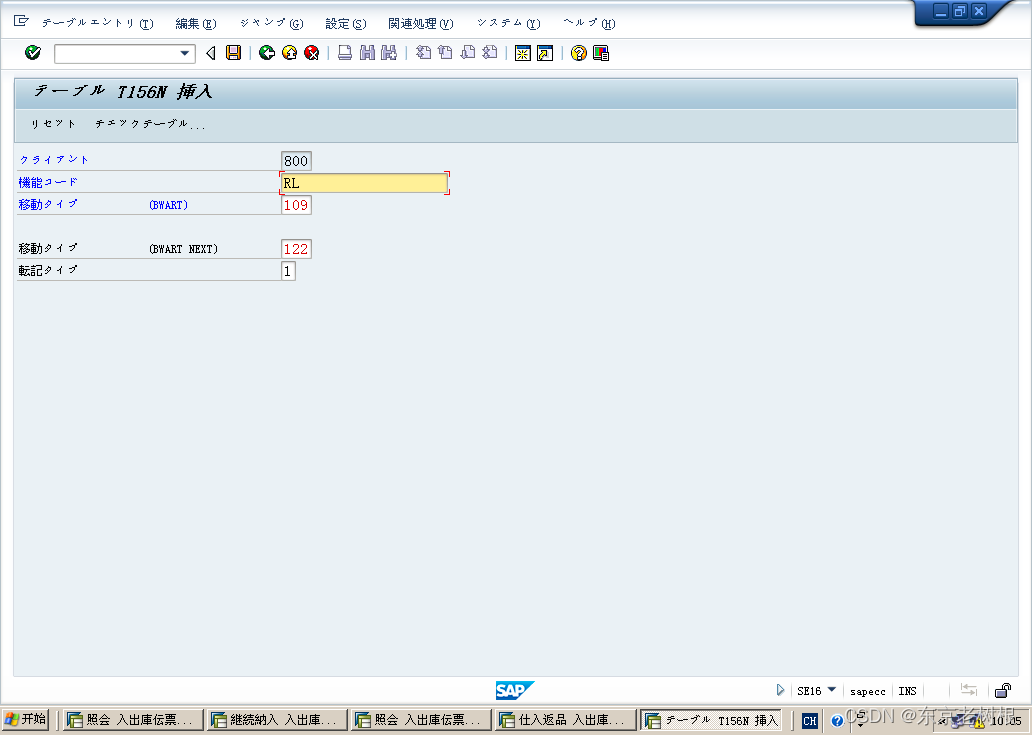The image size is (1032, 735).
Task: Click the CH language indicator in taskbar
Action: point(810,721)
